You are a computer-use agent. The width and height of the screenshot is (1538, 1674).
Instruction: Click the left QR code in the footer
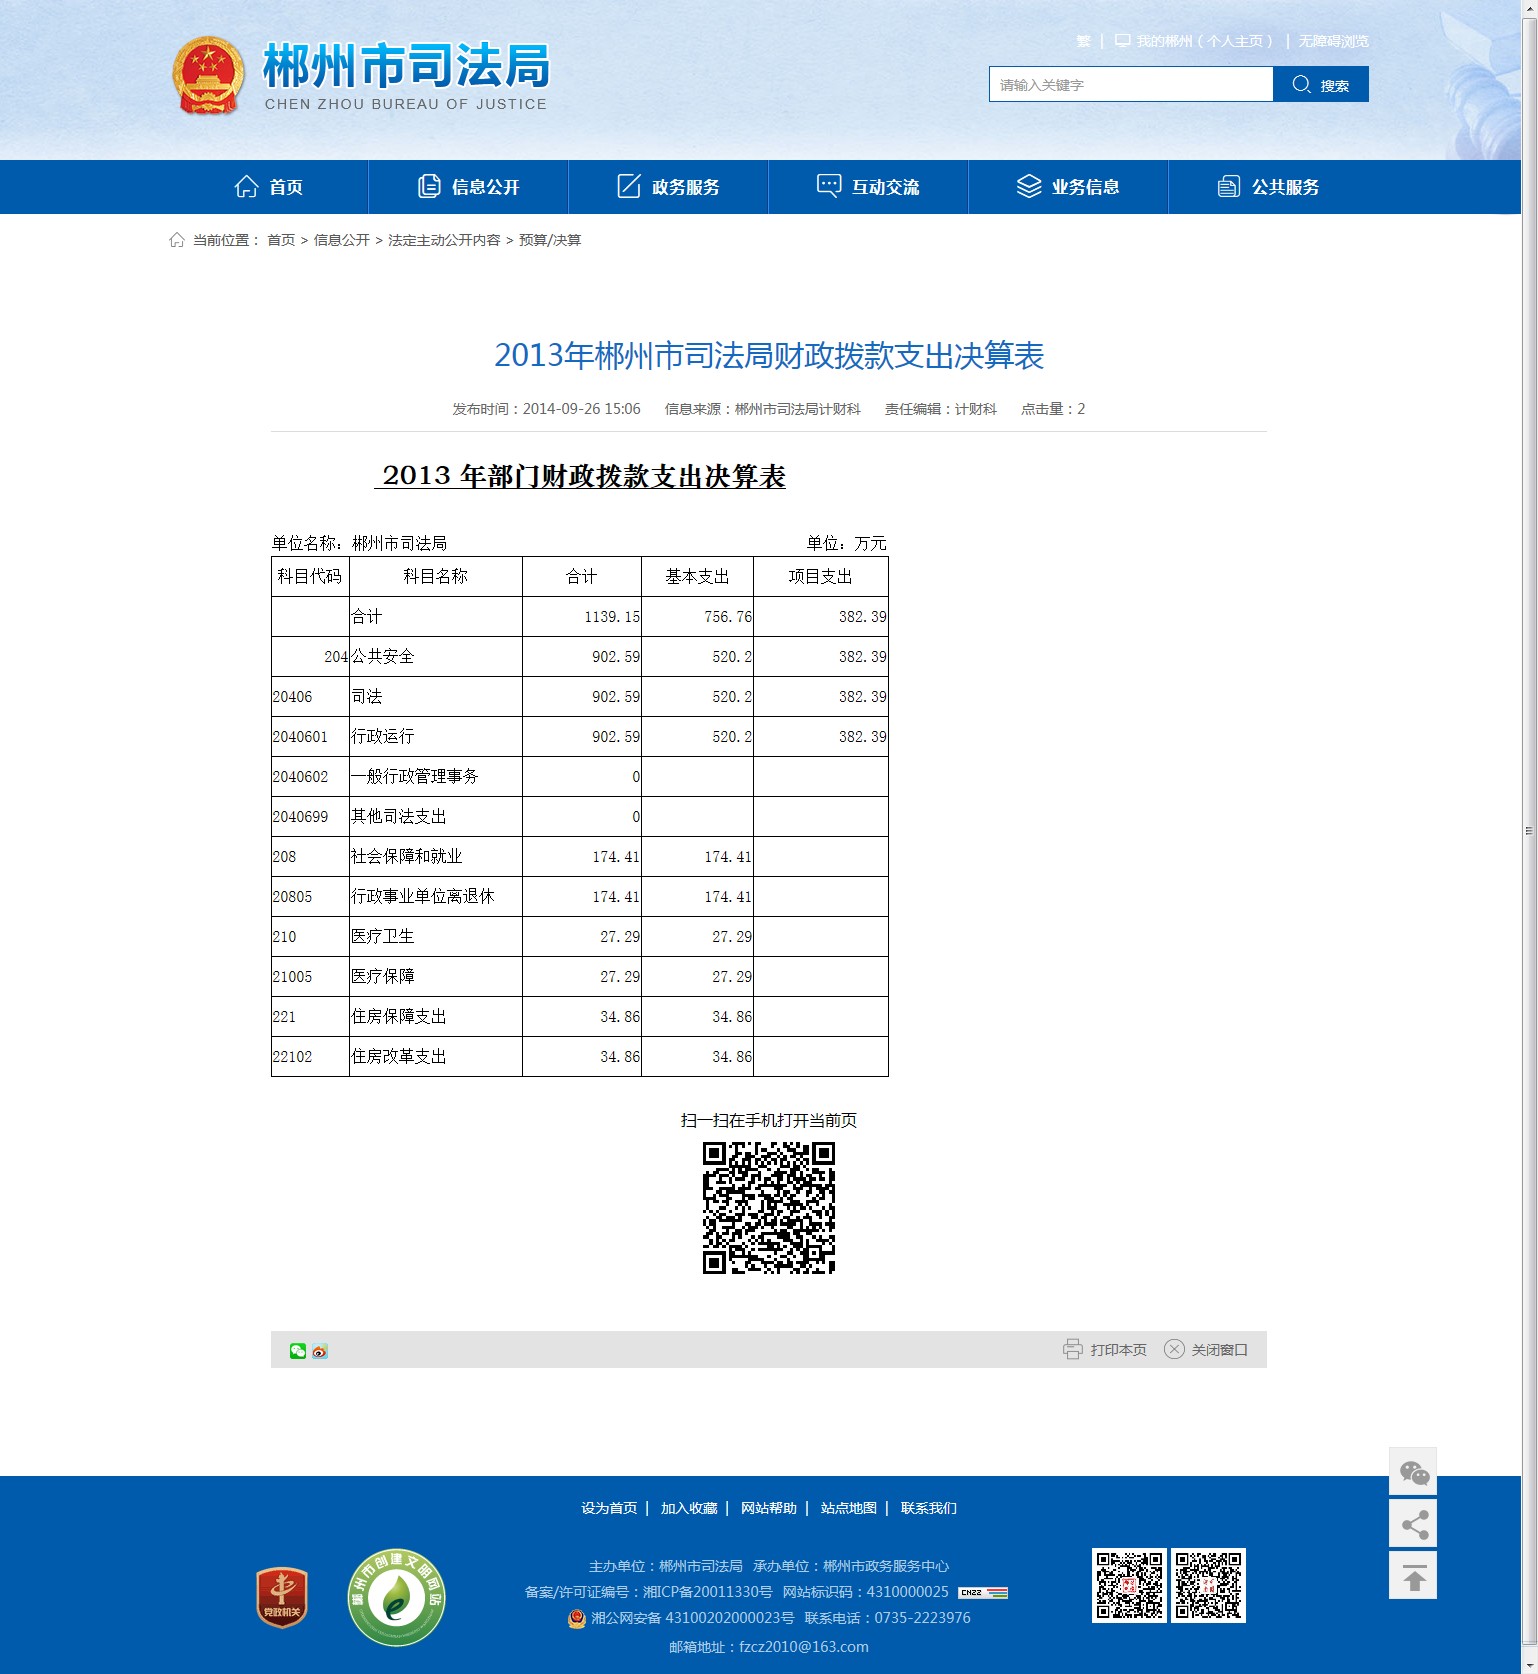1129,1585
